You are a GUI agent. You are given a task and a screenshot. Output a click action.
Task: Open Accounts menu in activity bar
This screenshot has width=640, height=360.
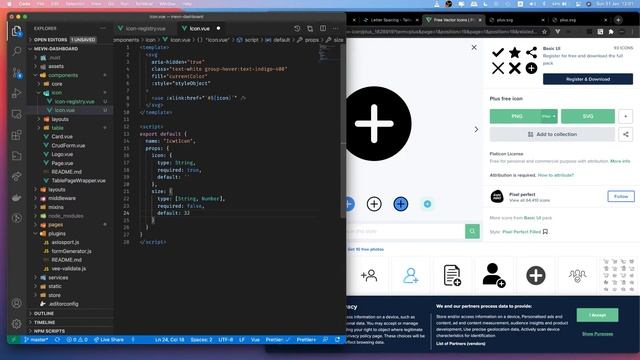pos(16,303)
